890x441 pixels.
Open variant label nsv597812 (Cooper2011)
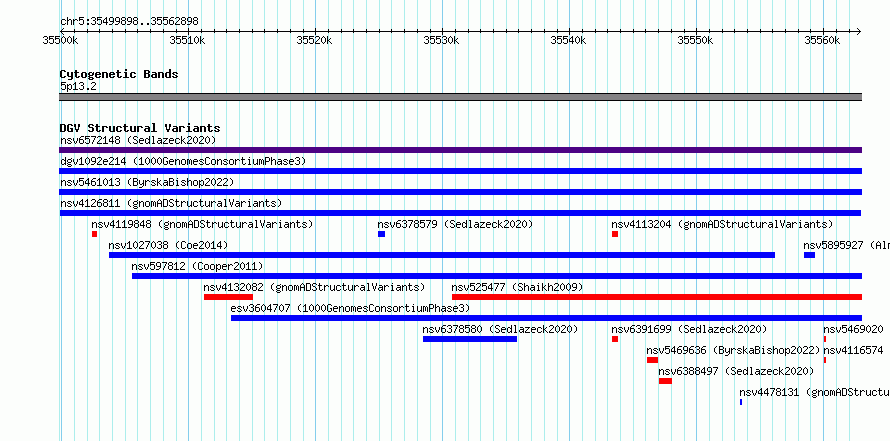[x=197, y=266]
